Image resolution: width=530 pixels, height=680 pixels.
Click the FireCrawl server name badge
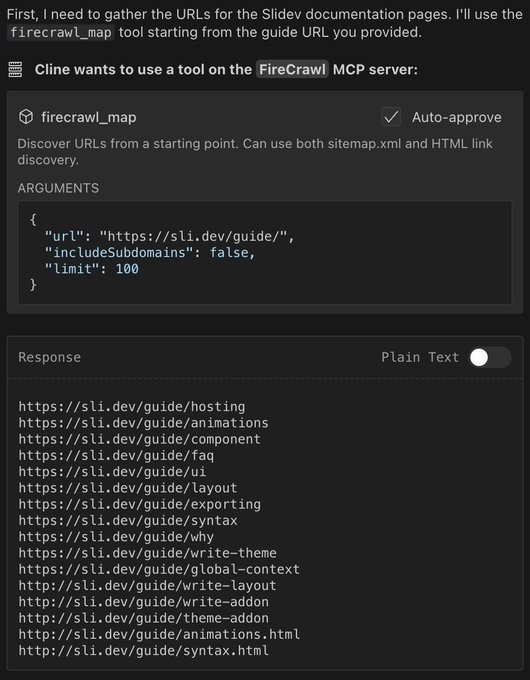coord(292,69)
